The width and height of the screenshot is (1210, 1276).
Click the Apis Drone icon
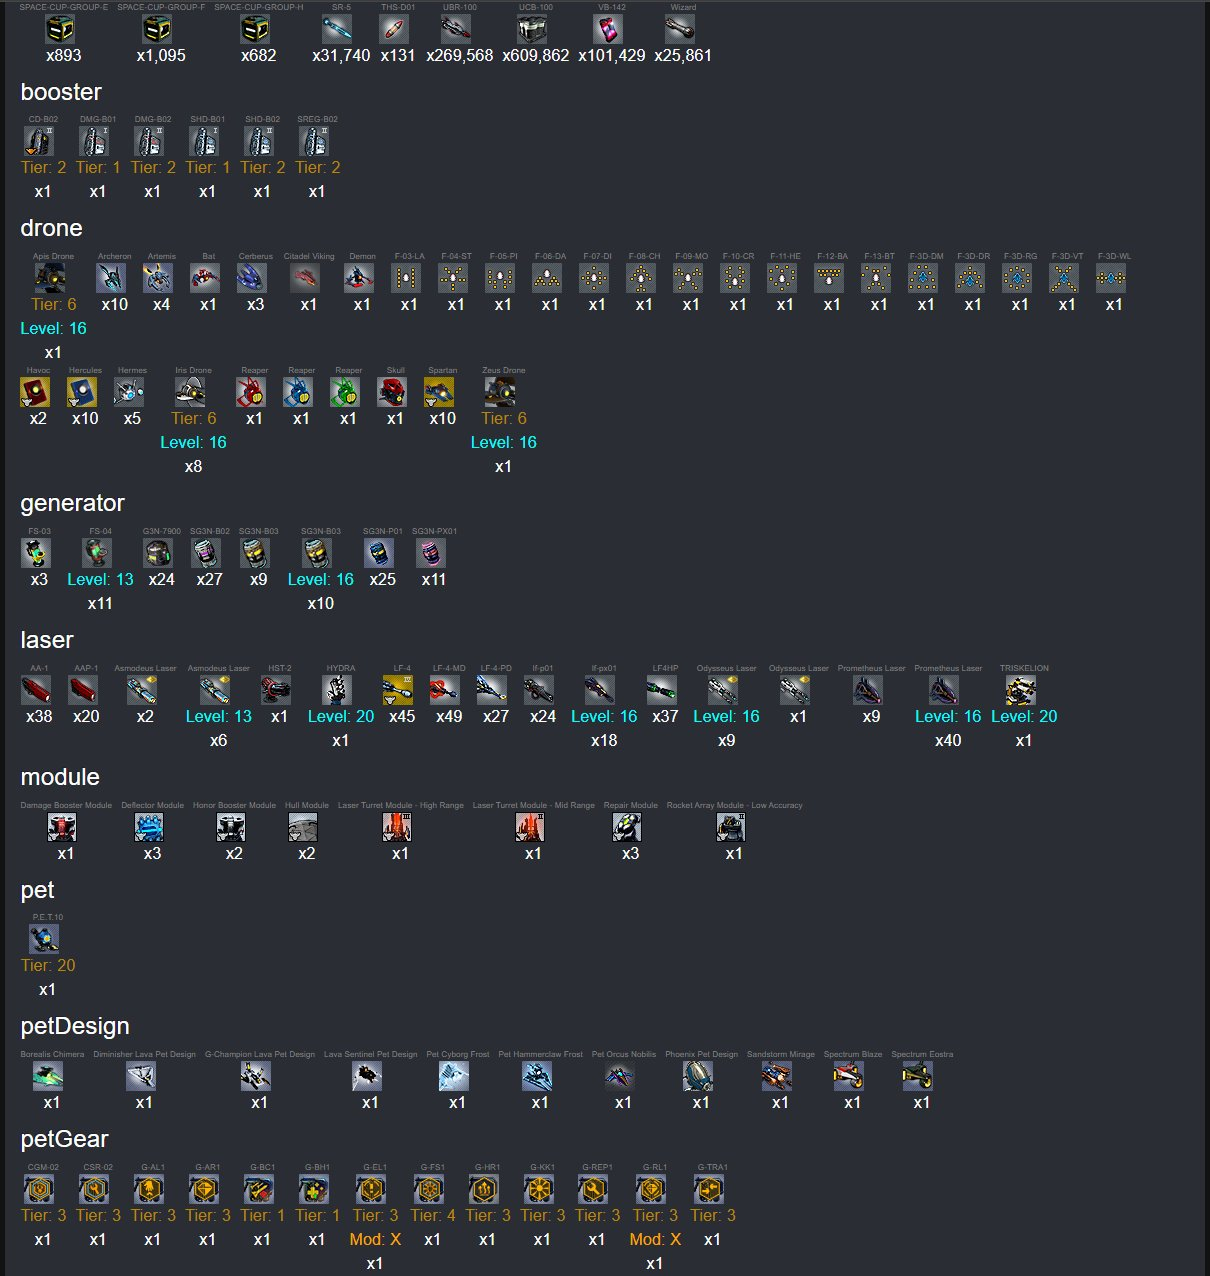pyautogui.click(x=51, y=278)
